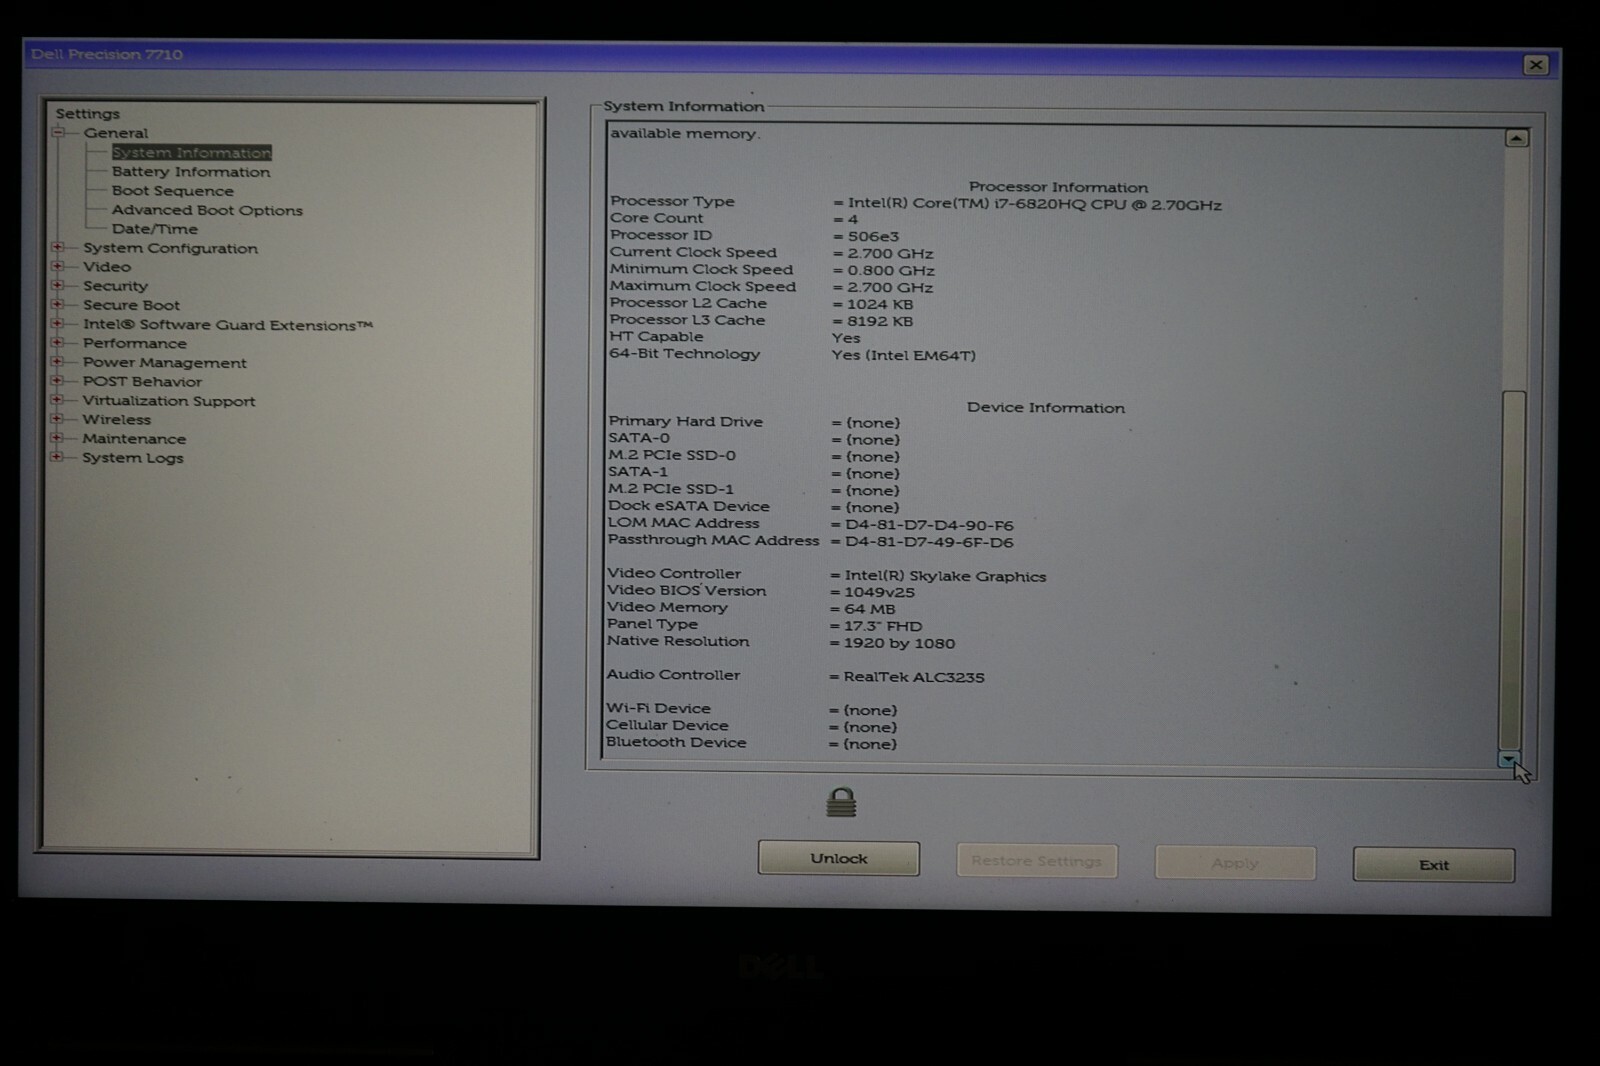Select the Virtualization Support label
Image resolution: width=1600 pixels, height=1066 pixels.
[x=169, y=401]
